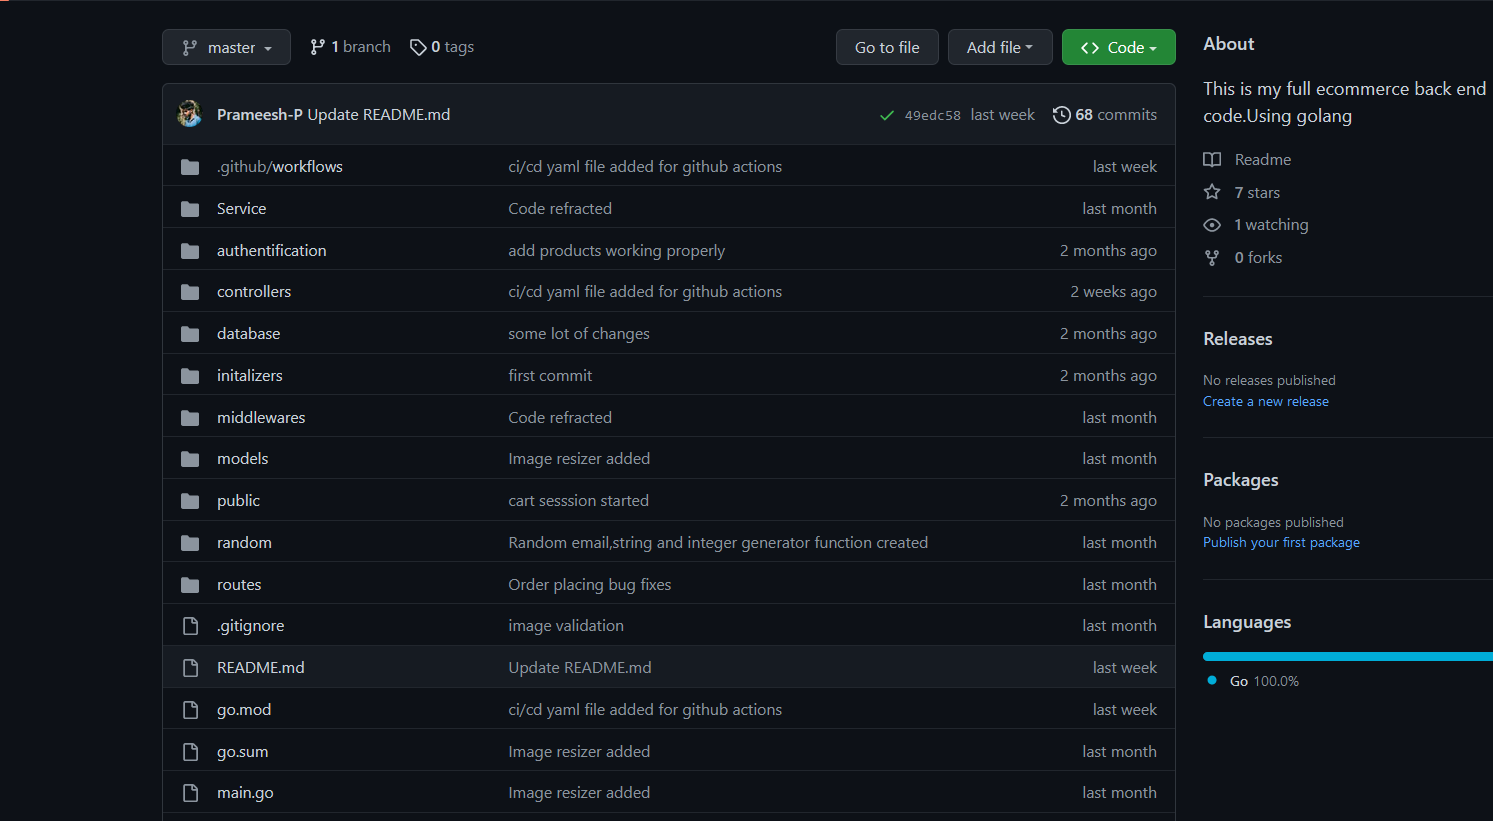Screen dimensions: 1493x821
Task: Open the public folder
Action: tap(238, 501)
